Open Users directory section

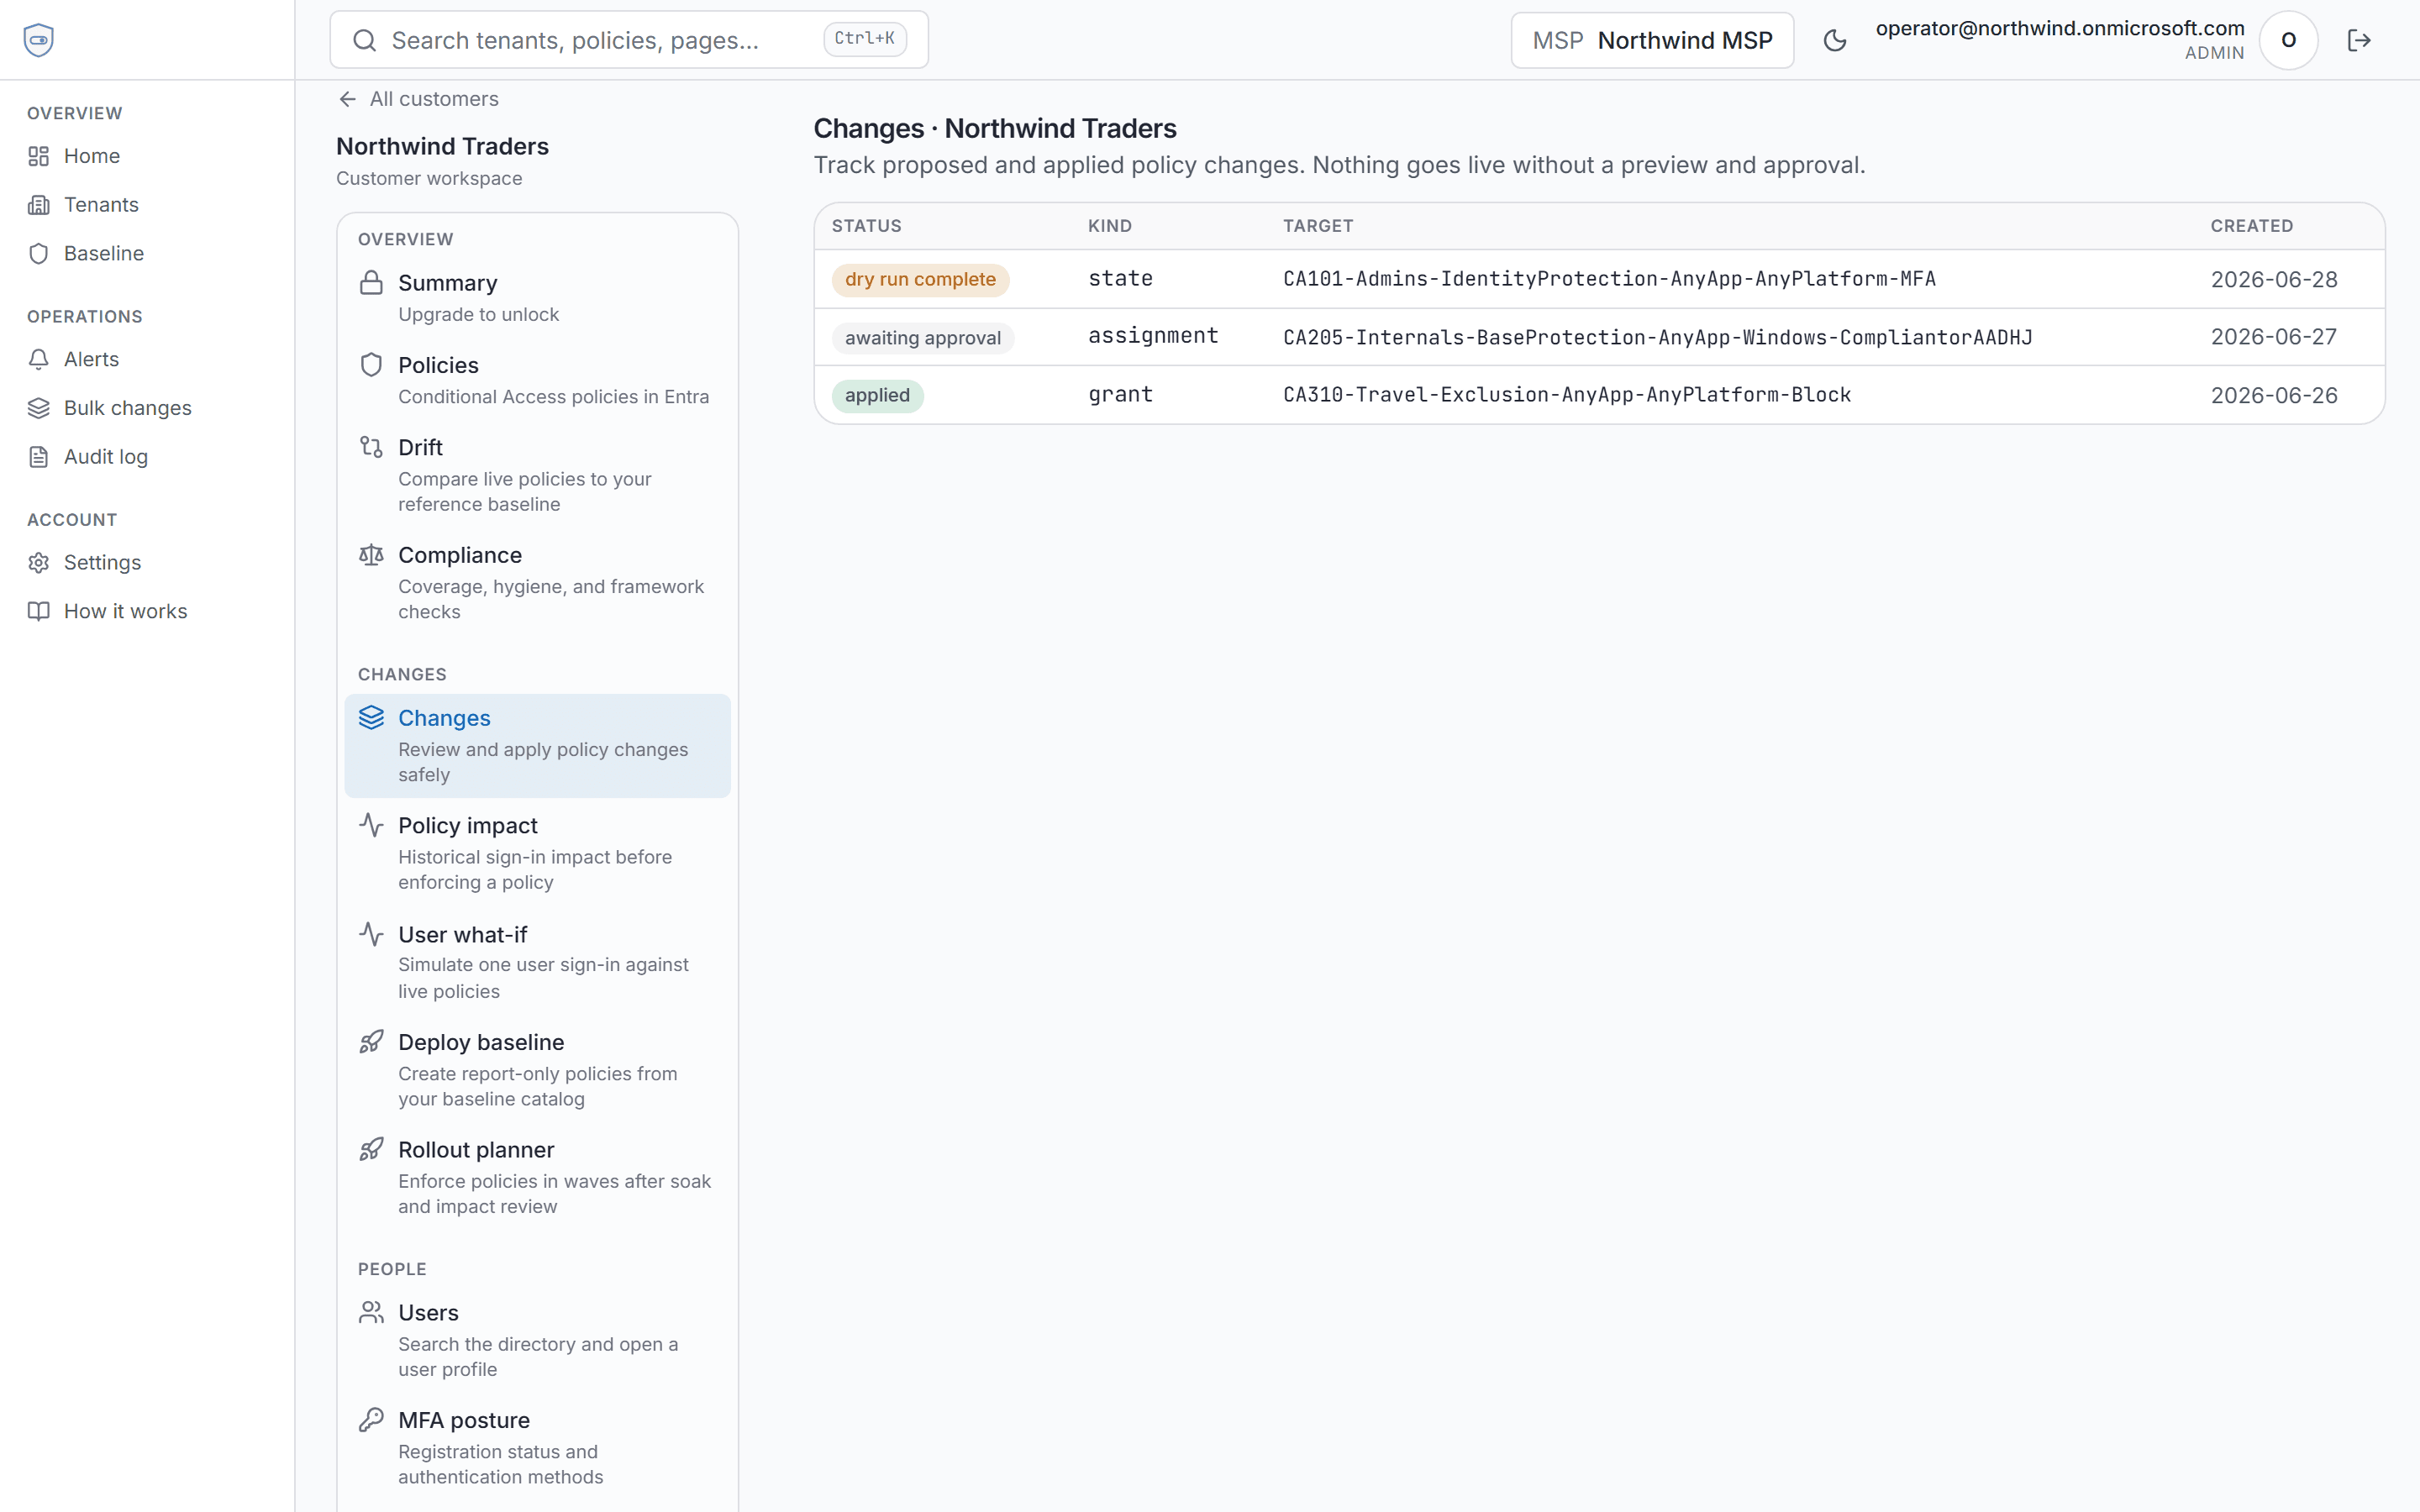pos(537,1340)
